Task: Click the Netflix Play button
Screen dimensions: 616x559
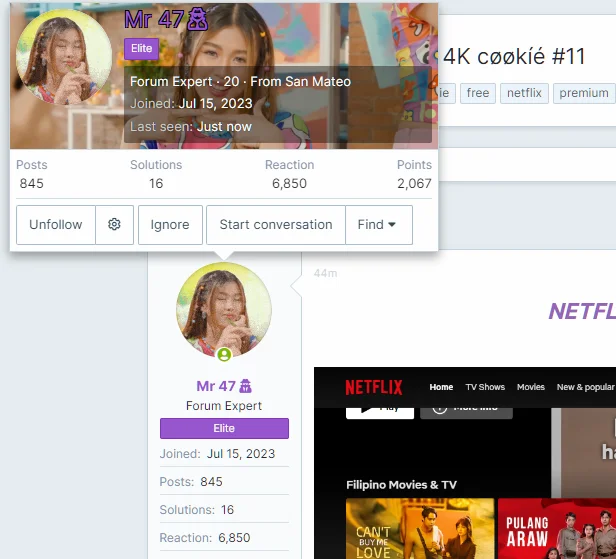Action: pos(380,413)
